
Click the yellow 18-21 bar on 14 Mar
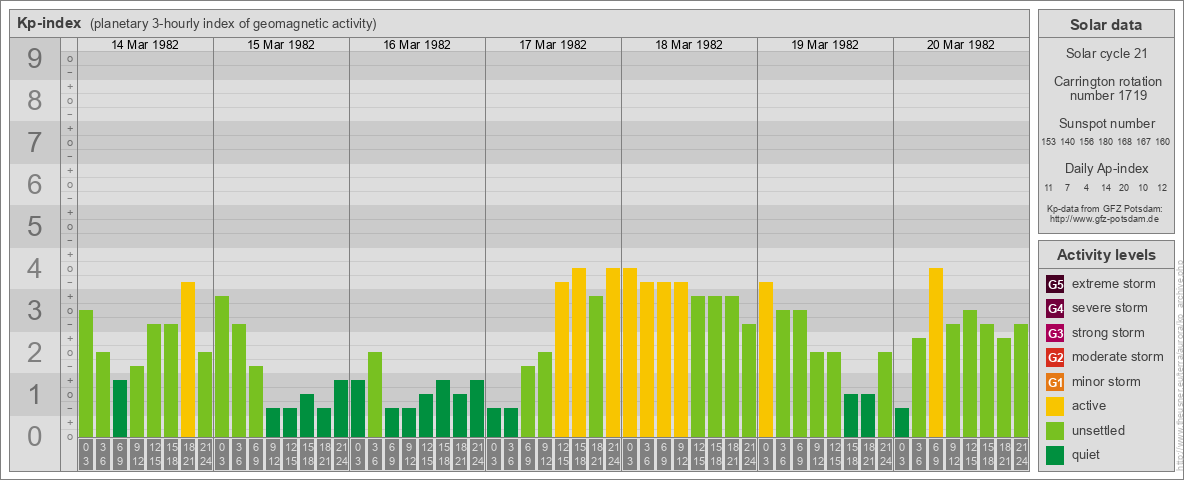coord(188,359)
